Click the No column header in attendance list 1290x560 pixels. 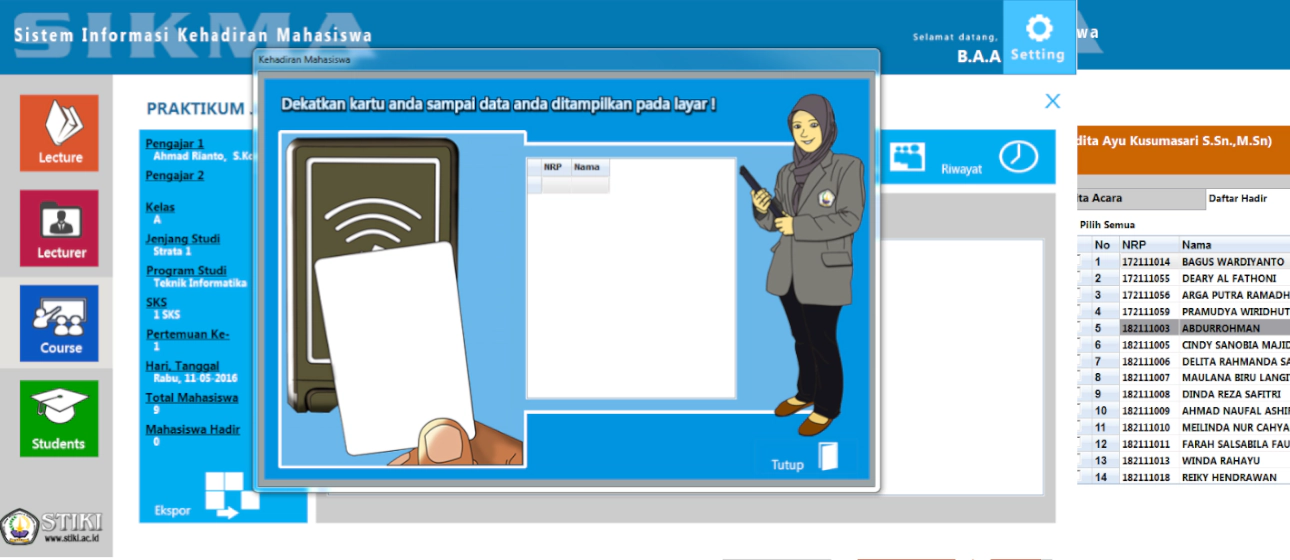pyautogui.click(x=1102, y=244)
